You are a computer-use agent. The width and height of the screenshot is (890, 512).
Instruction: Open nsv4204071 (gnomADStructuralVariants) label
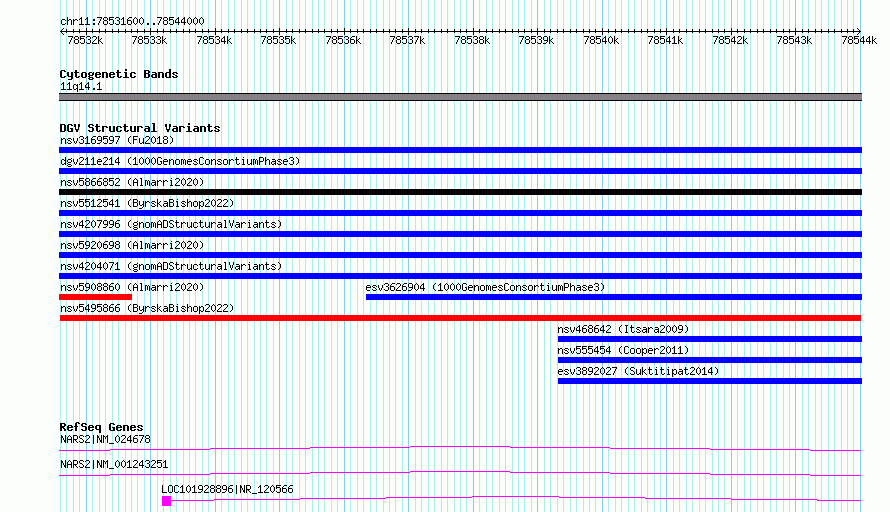[171, 266]
